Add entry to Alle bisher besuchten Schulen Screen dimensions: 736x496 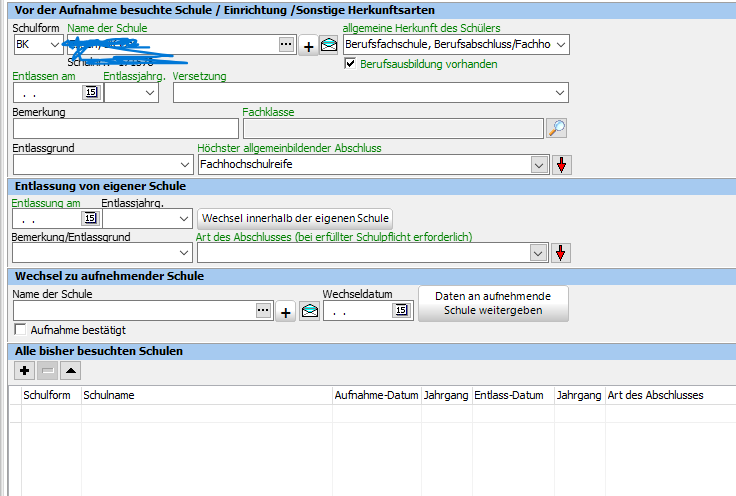[x=24, y=371]
